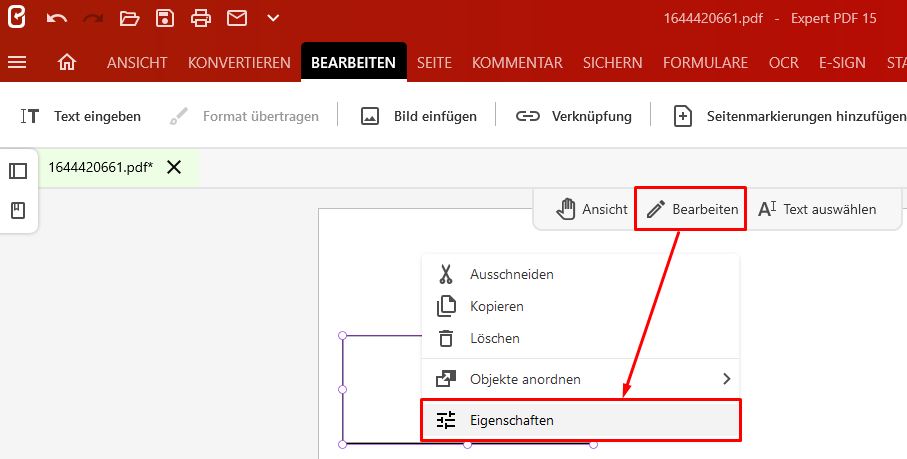Open the E-SIGN tab
Screen dimensions: 907x459
tap(842, 62)
